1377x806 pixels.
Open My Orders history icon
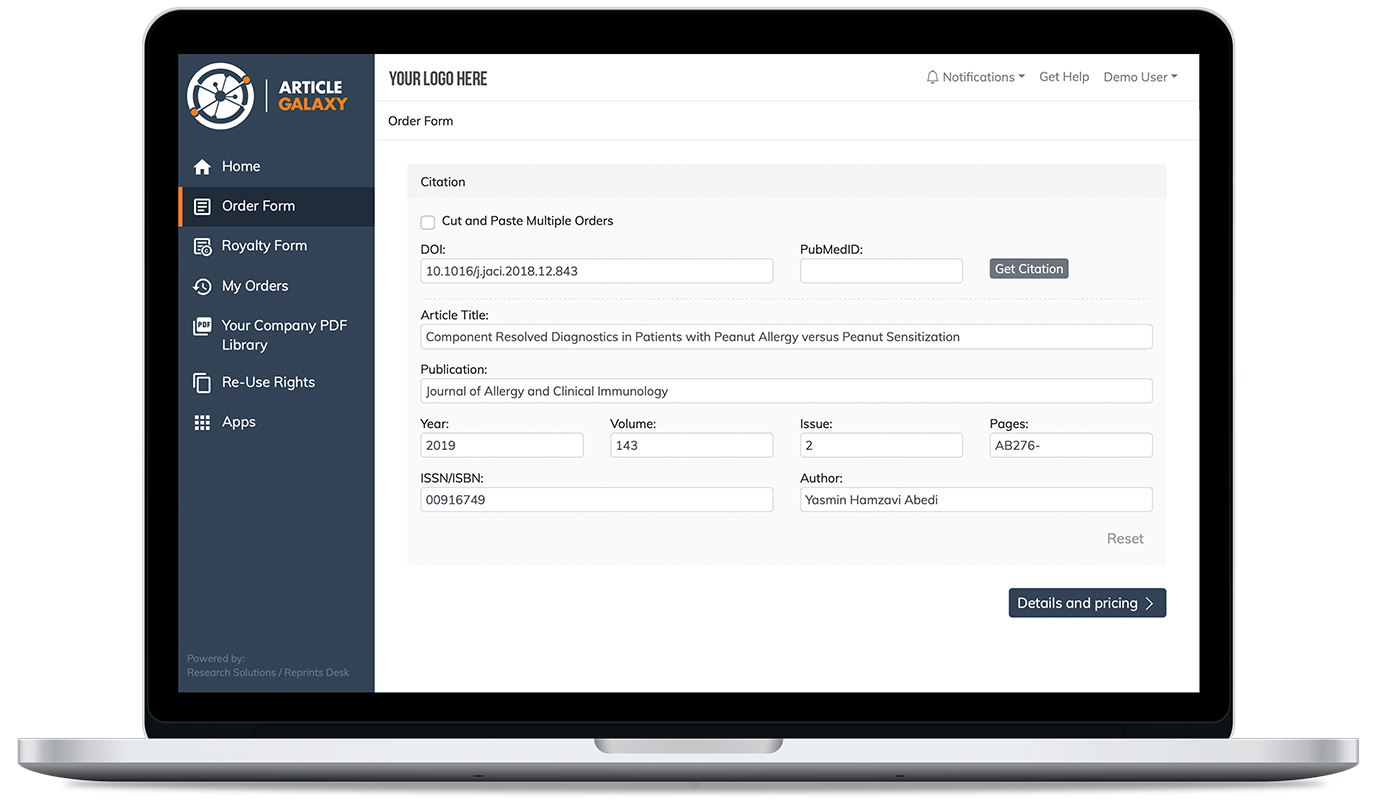click(x=202, y=287)
